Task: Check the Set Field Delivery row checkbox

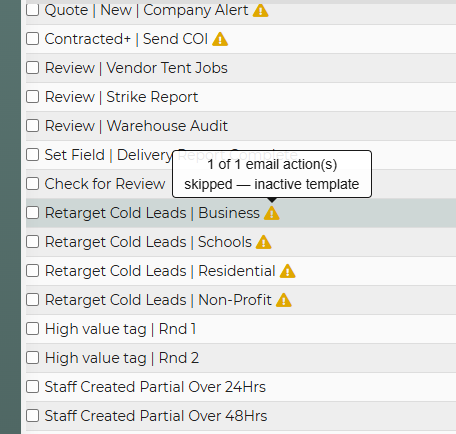Action: coord(33,155)
